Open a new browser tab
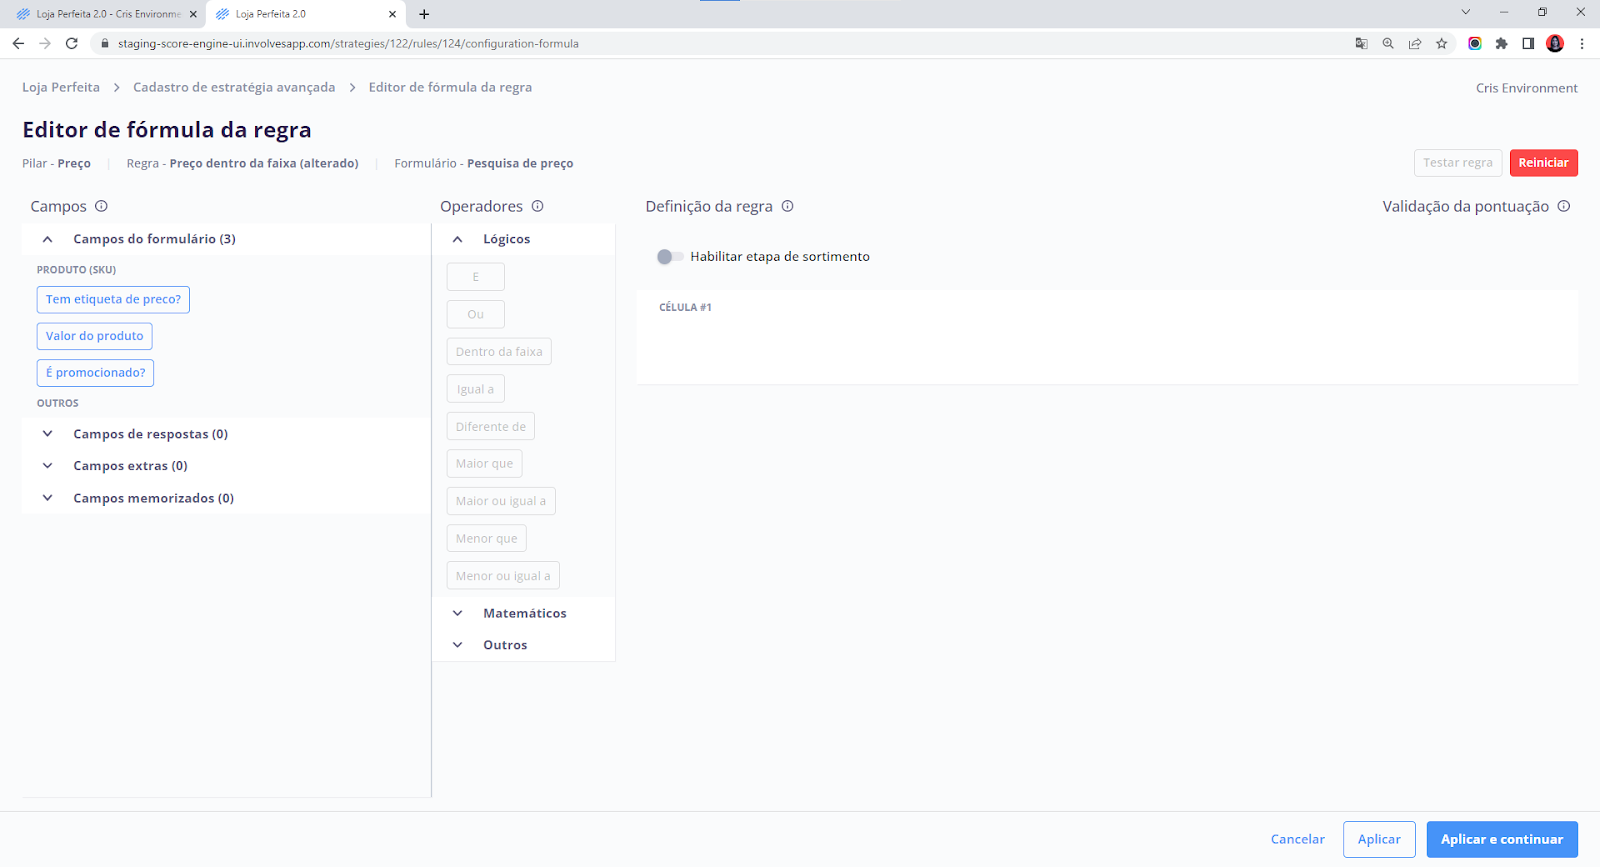This screenshot has width=1600, height=867. (x=424, y=14)
